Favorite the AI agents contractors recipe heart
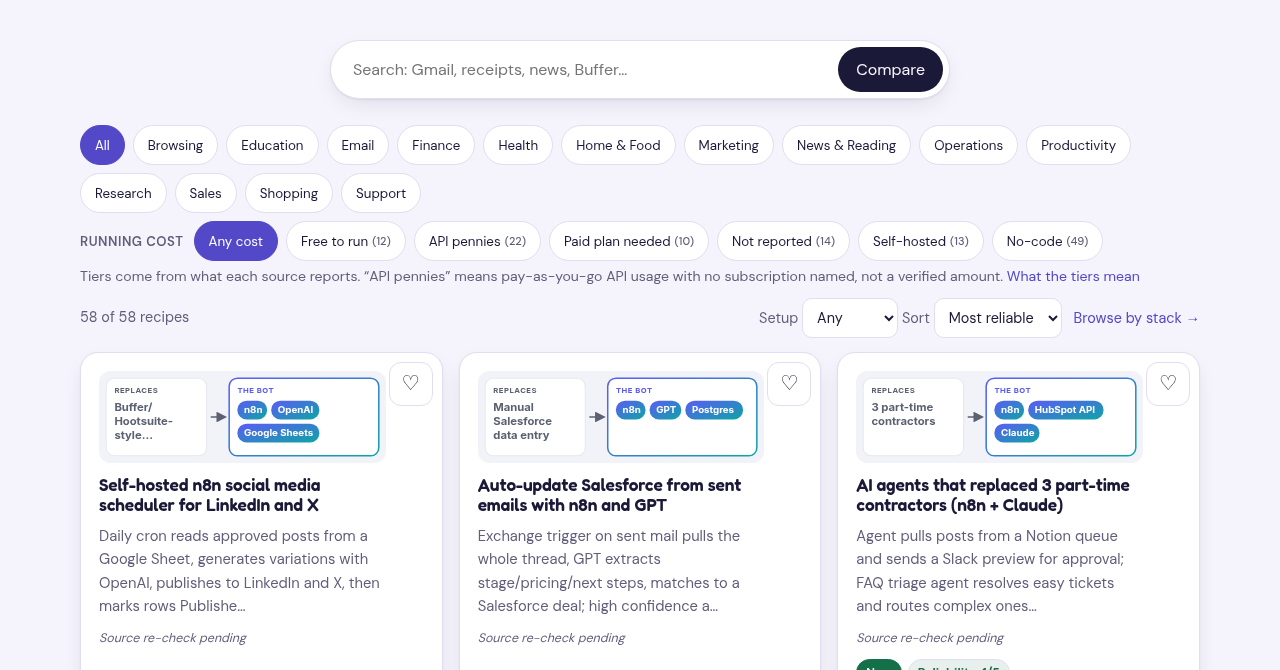Image resolution: width=1280 pixels, height=670 pixels. tap(1168, 384)
